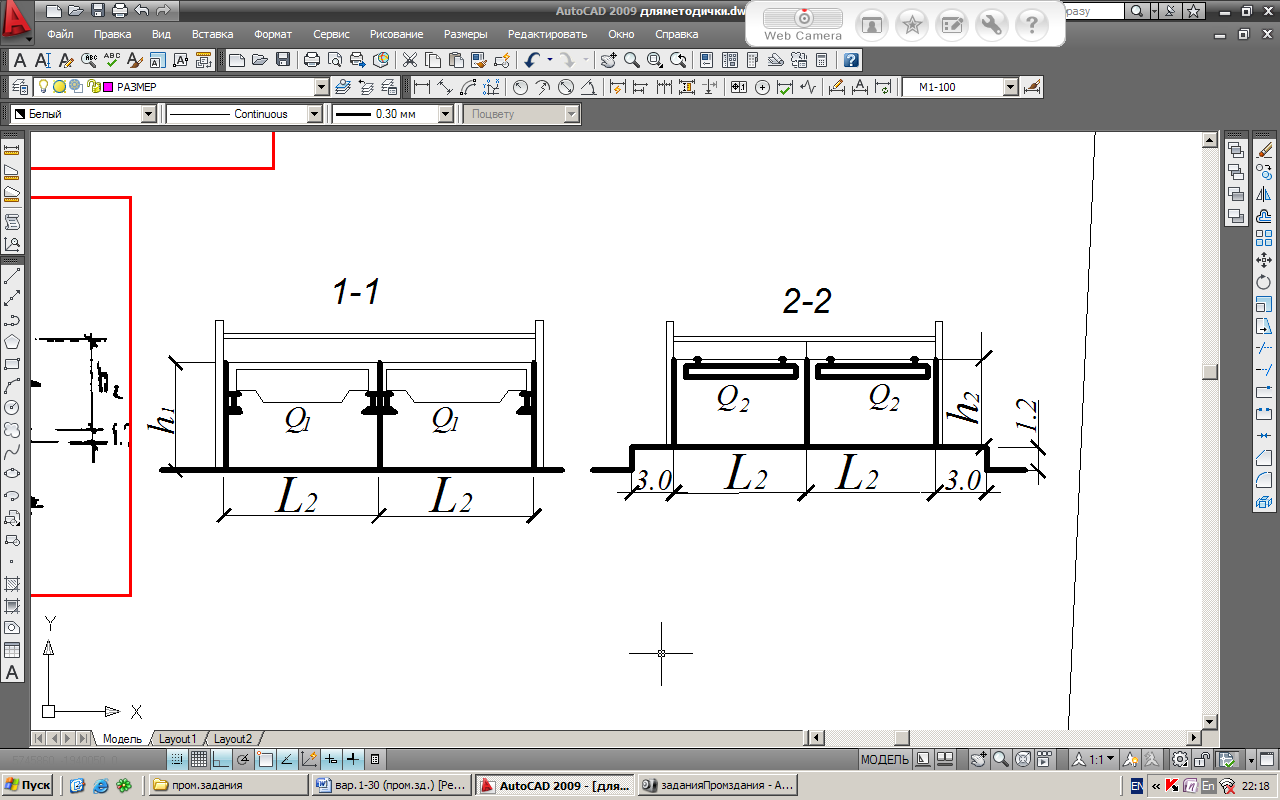This screenshot has height=800, width=1280.
Task: Open the Размеры menu
Action: [x=465, y=34]
